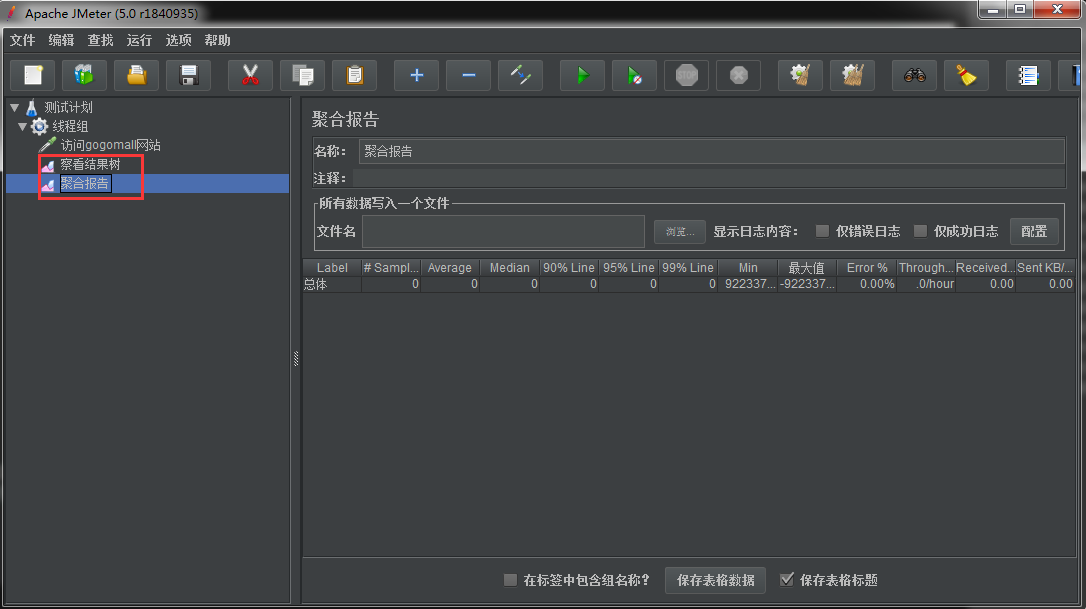This screenshot has height=609, width=1086.
Task: Select the 线程组 node
Action: tap(71, 126)
